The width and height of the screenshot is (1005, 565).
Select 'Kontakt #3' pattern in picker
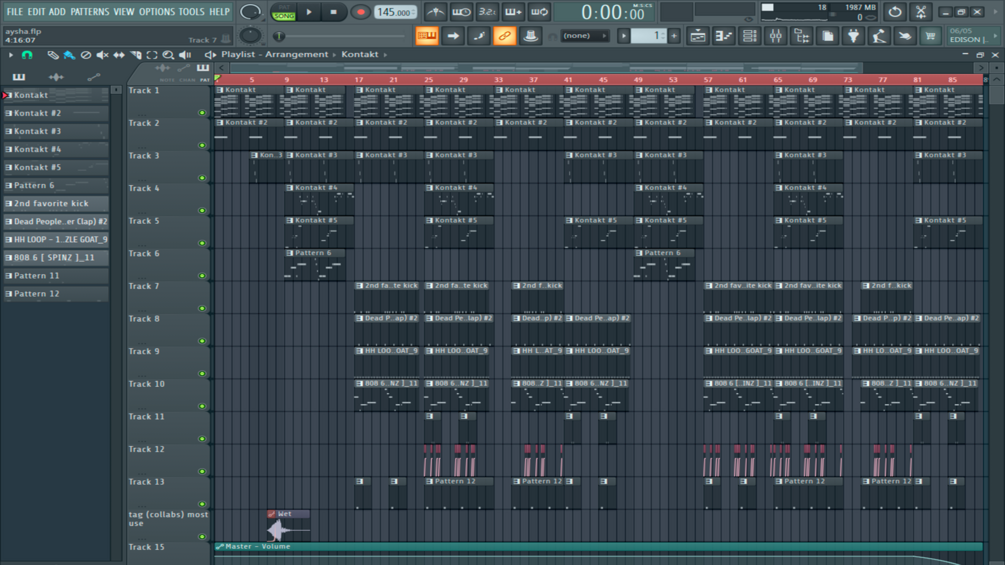point(56,131)
